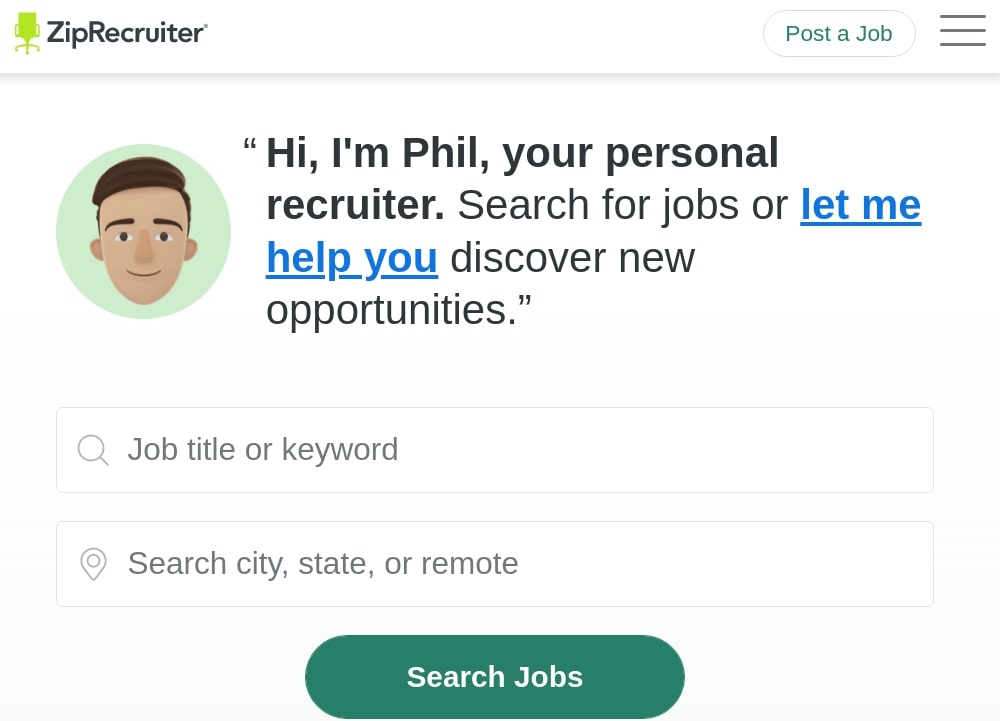Viewport: 1000px width, 721px height.
Task: Focus the Job title or keyword field
Action: click(520, 450)
